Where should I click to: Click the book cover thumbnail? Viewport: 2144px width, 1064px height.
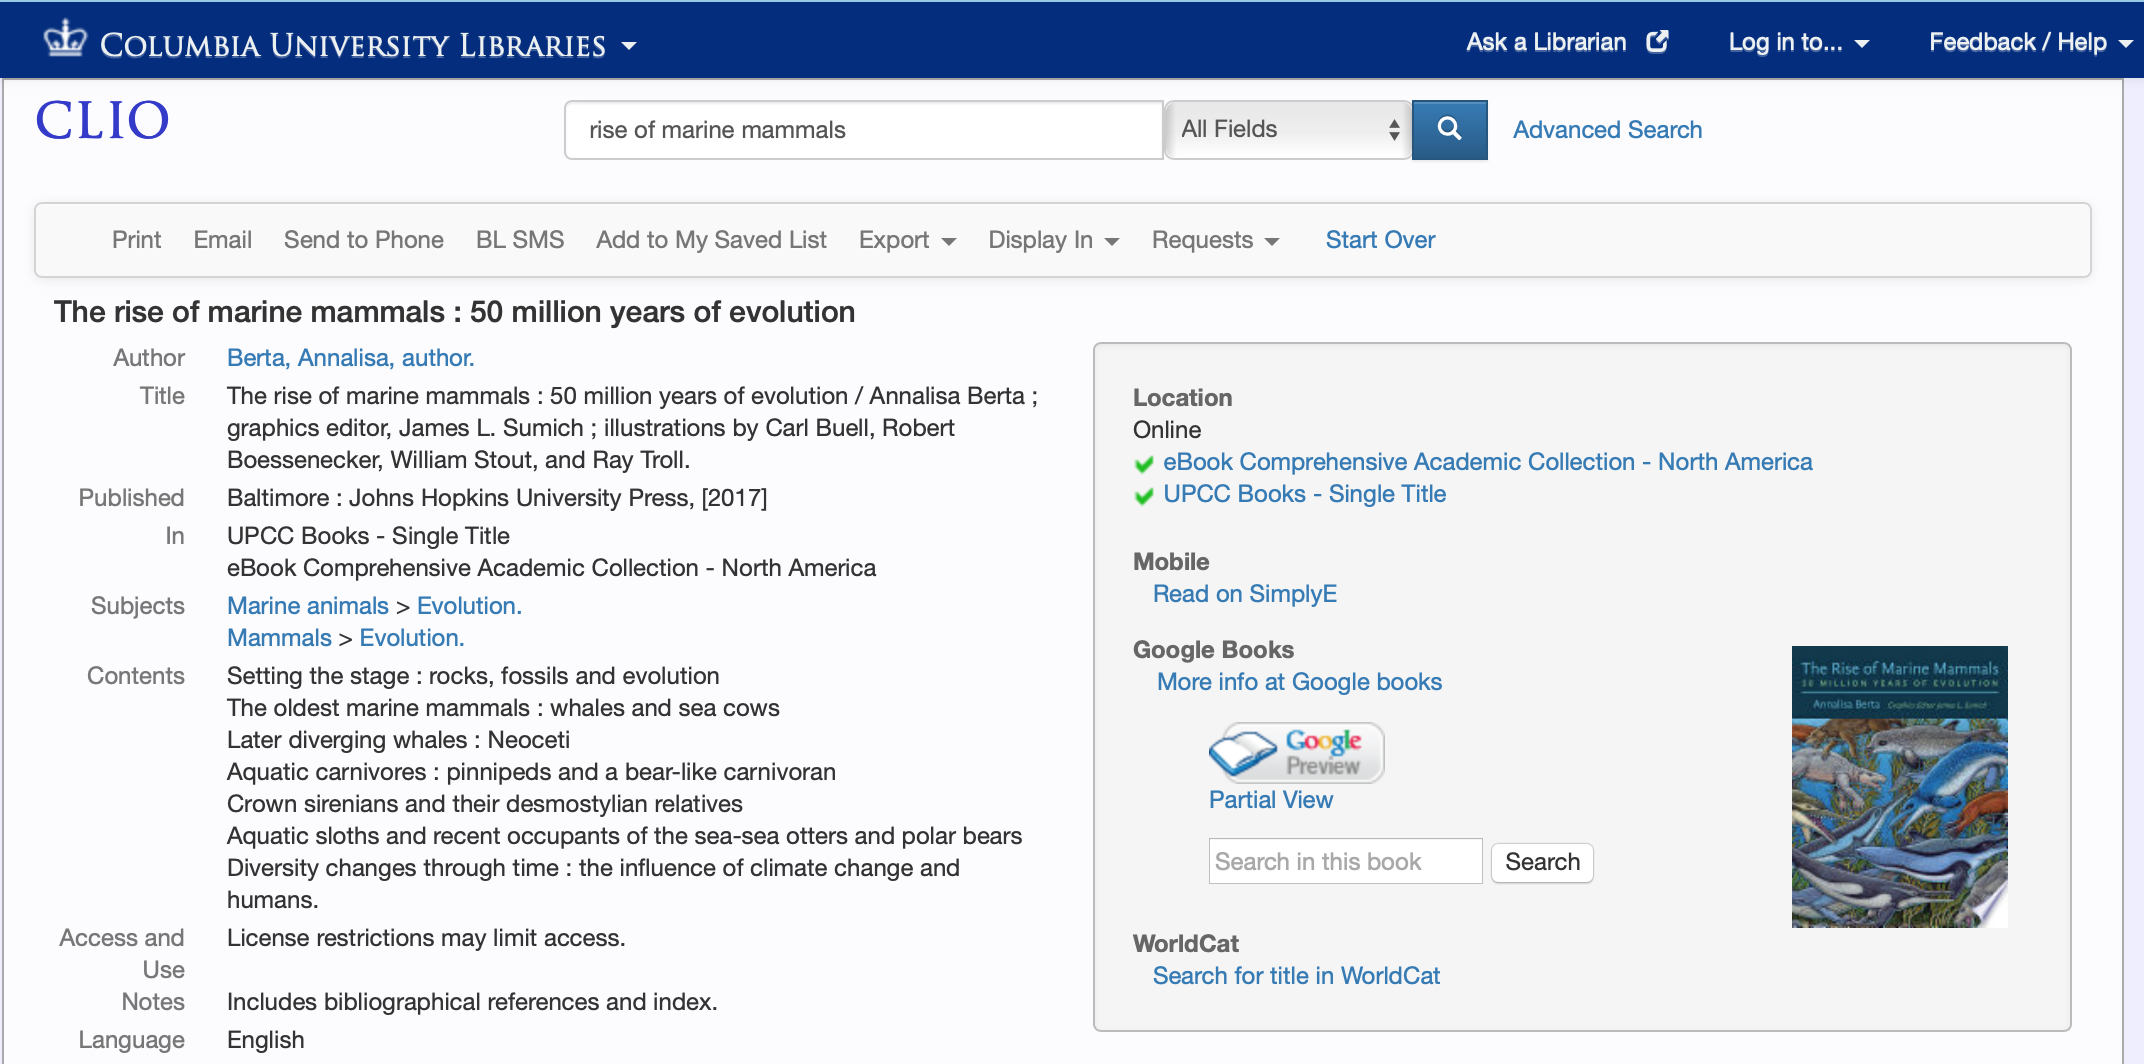(1899, 787)
